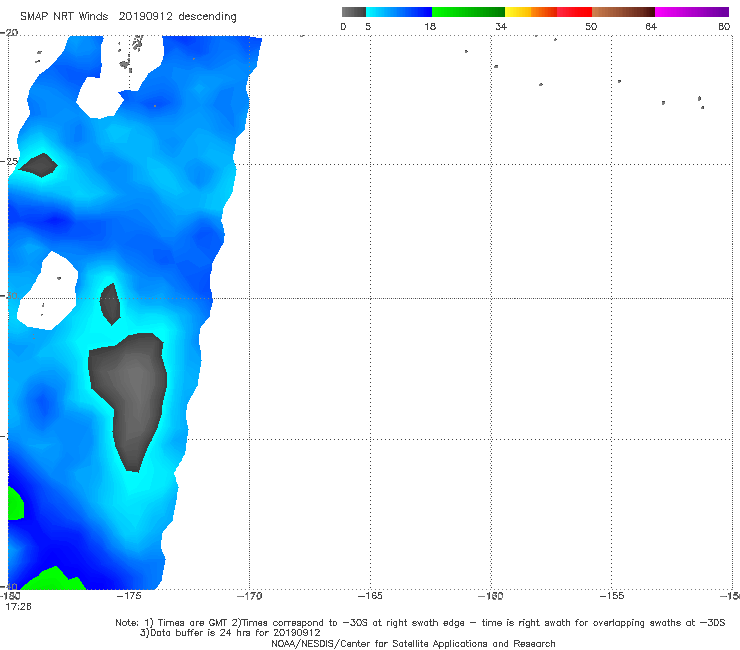Click the '-175' longitude axis label
This screenshot has height=650, width=740.
click(x=129, y=596)
